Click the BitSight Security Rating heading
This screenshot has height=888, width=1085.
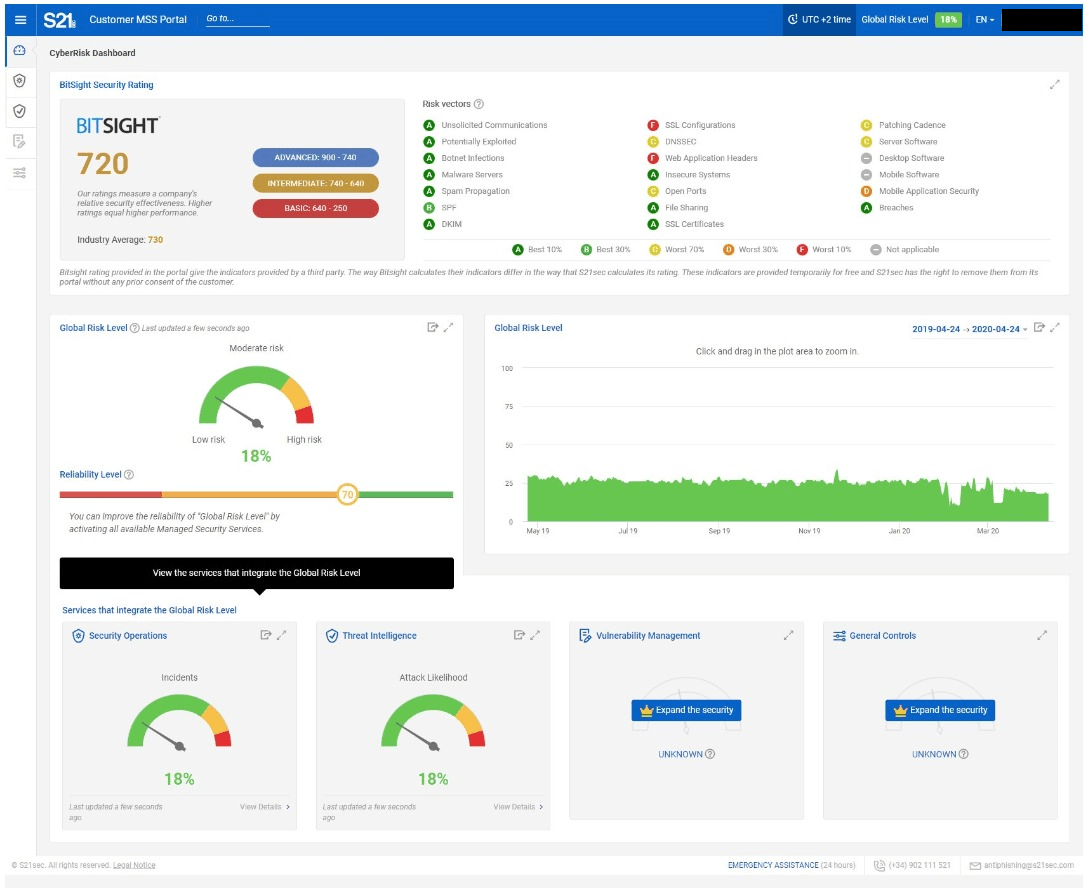pyautogui.click(x=107, y=84)
